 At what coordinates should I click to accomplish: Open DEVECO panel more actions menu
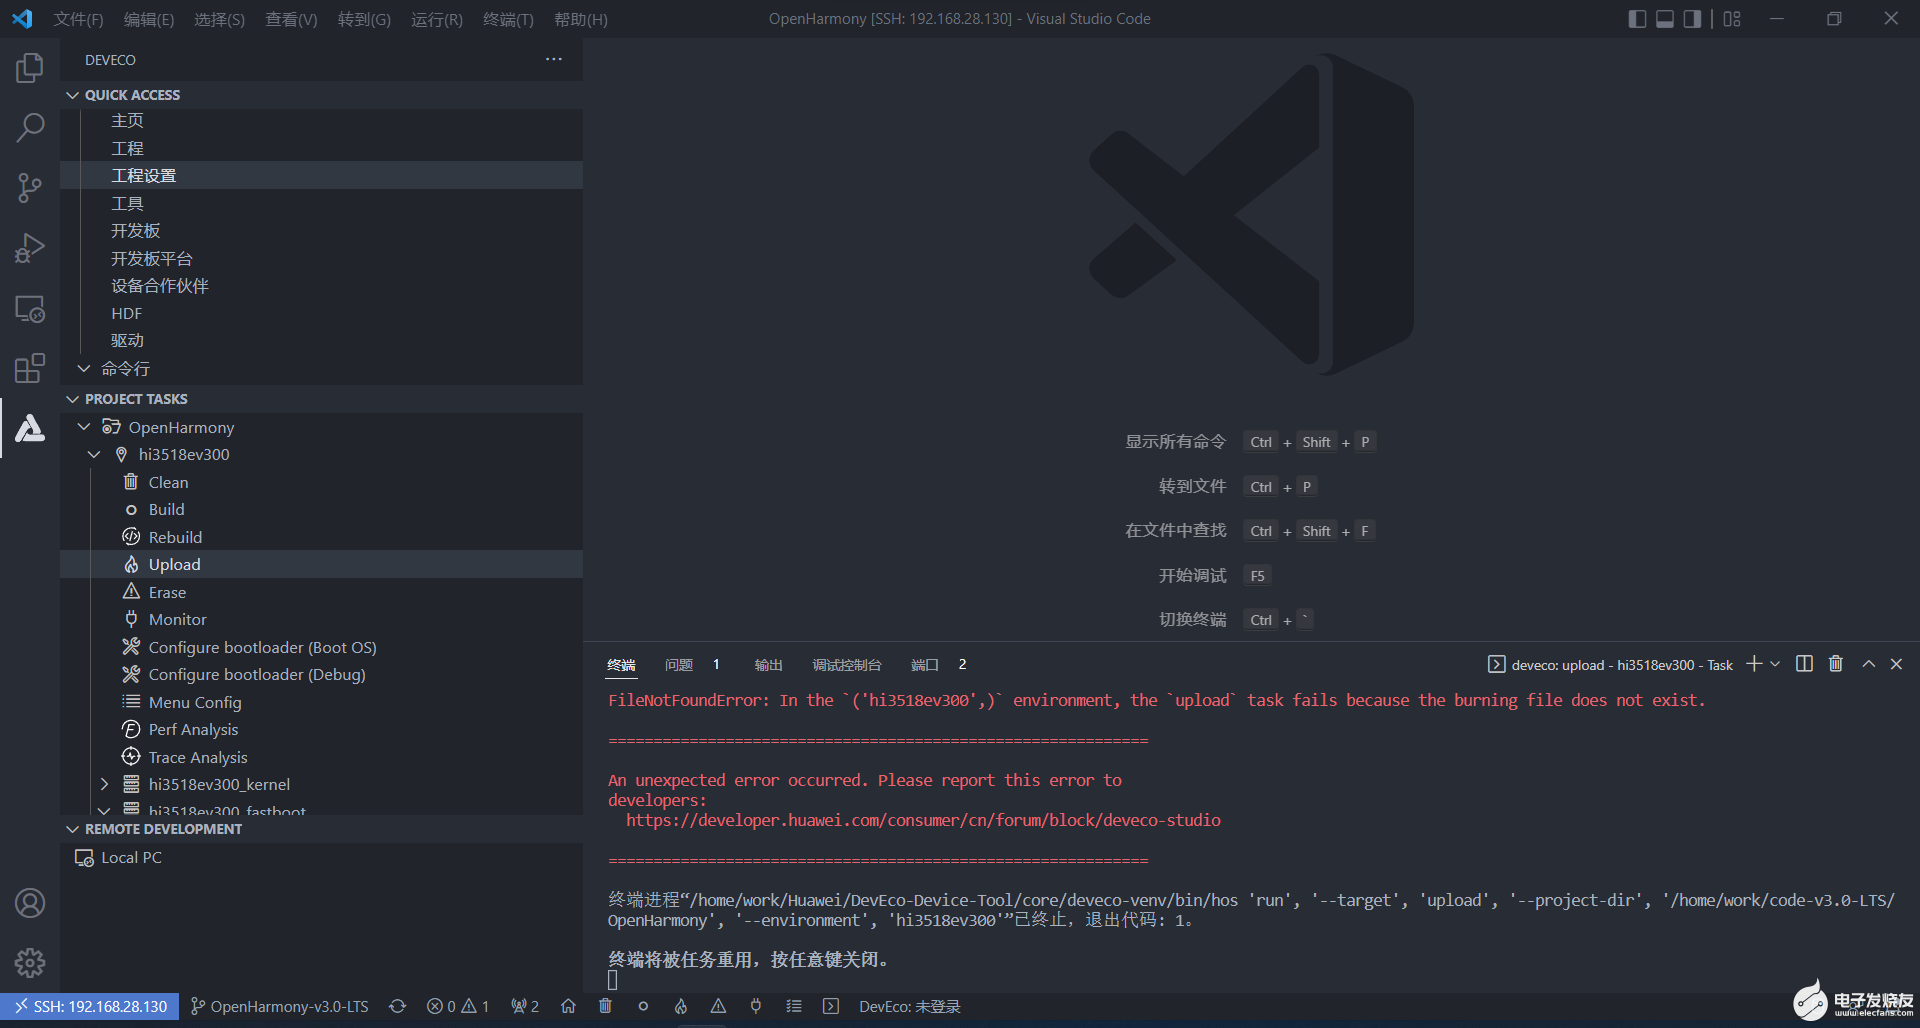pyautogui.click(x=554, y=60)
